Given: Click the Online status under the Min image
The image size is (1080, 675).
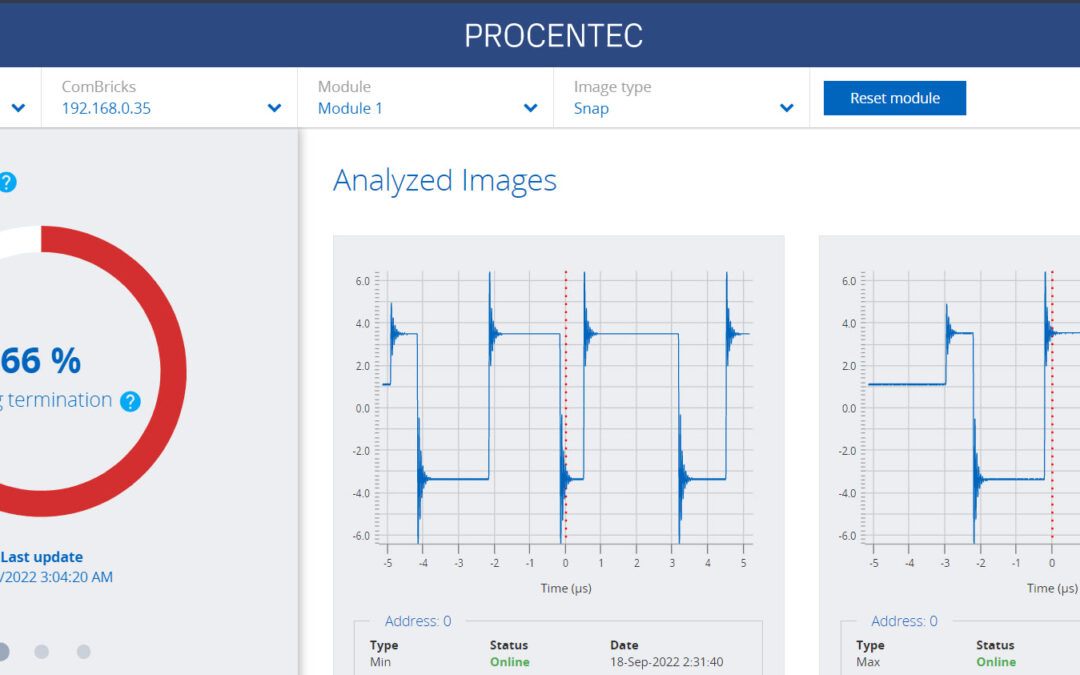Looking at the screenshot, I should pos(509,662).
